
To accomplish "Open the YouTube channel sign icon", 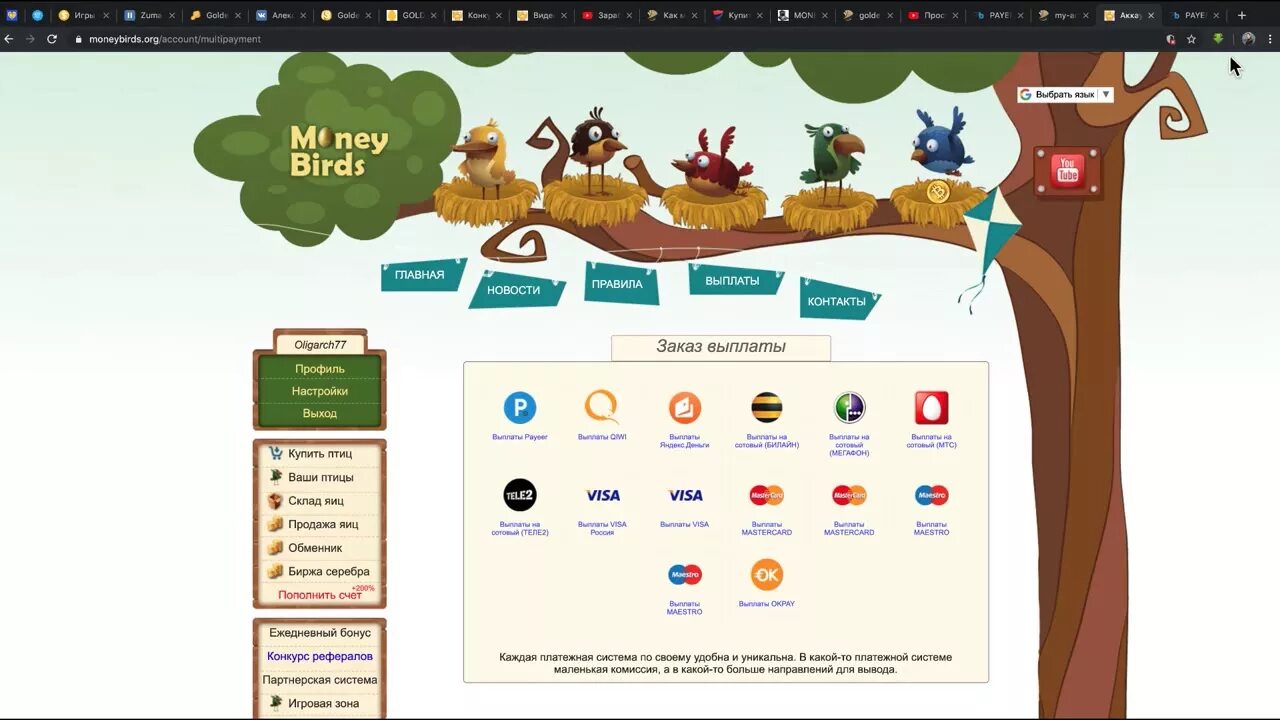I will point(1067,171).
